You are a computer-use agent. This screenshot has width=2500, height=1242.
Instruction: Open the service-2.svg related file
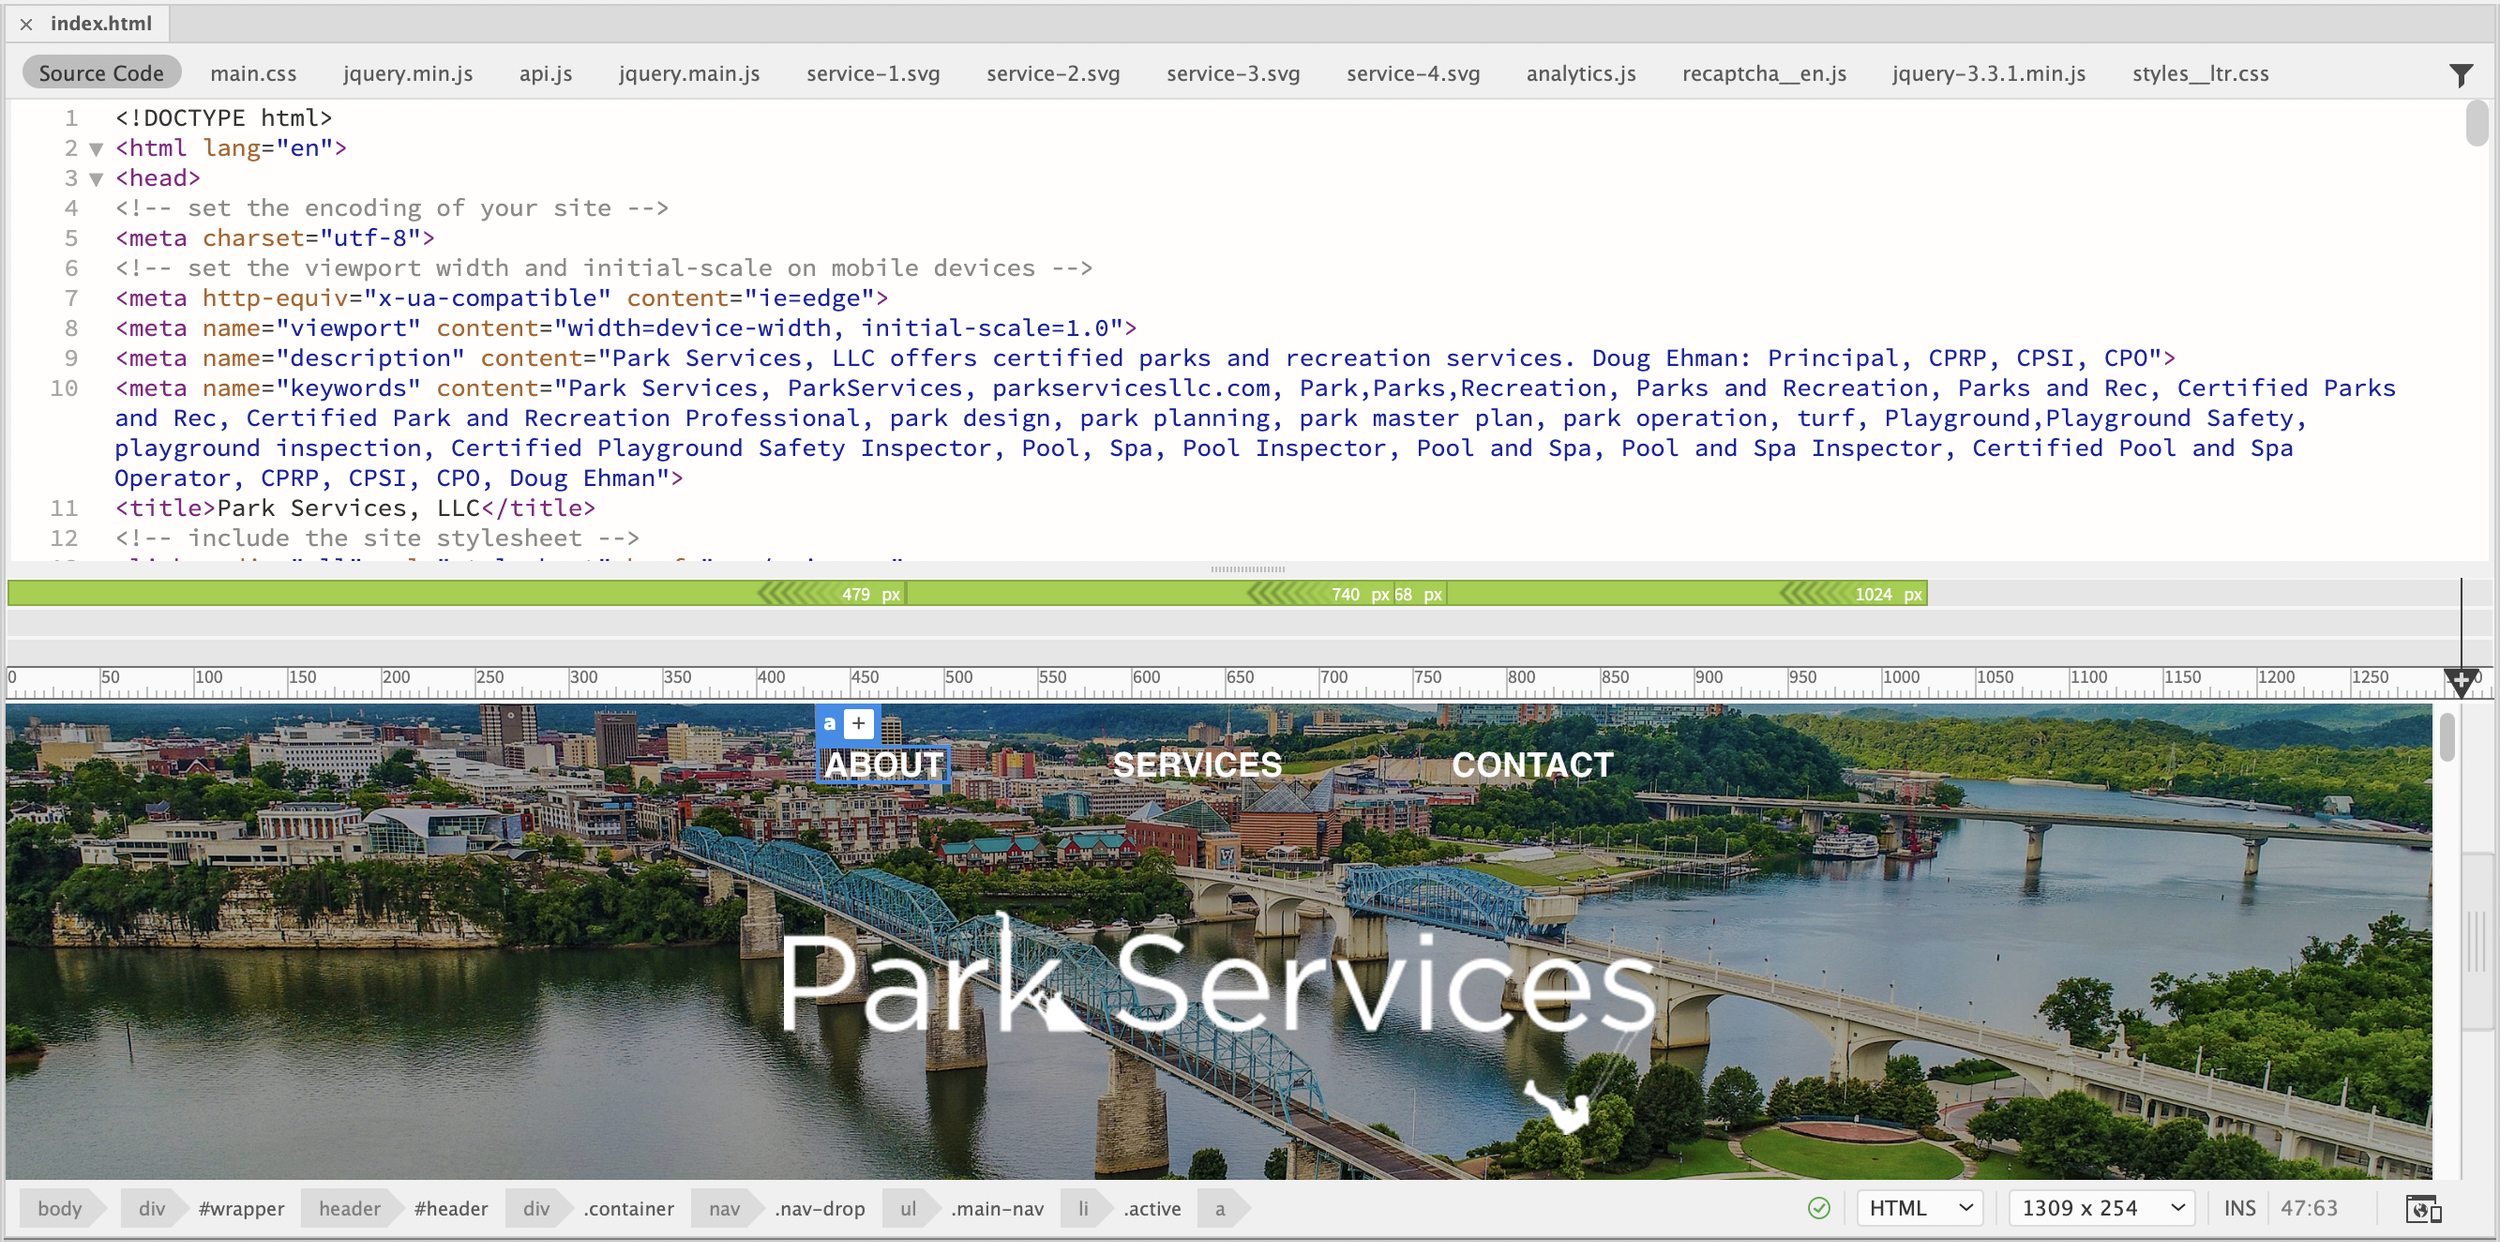tap(1053, 73)
